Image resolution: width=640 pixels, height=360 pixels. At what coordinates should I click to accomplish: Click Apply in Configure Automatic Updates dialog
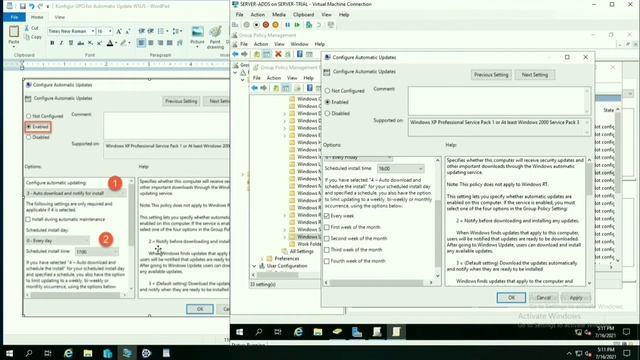(x=576, y=298)
